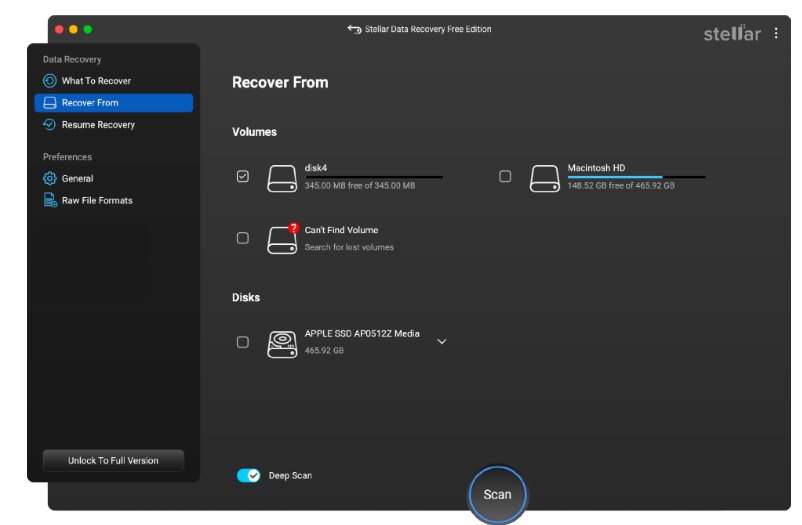Open the three-dot more options menu

[x=776, y=34]
